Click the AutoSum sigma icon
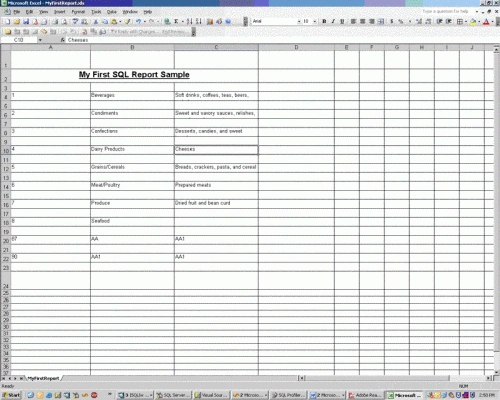This screenshot has width=500, height=400. pyautogui.click(x=176, y=22)
